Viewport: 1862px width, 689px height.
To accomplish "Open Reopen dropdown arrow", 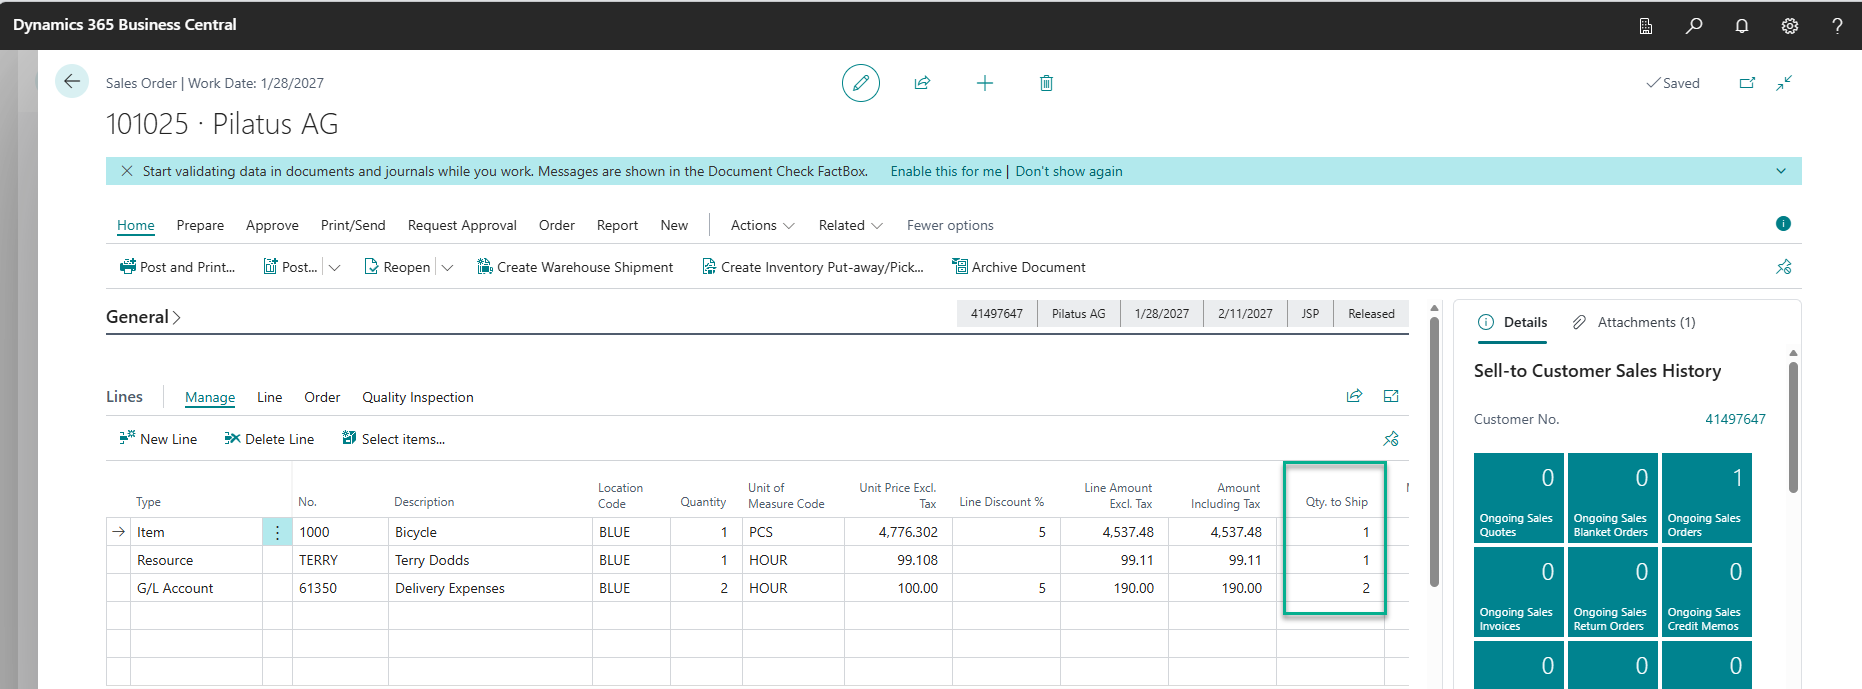I will point(447,267).
